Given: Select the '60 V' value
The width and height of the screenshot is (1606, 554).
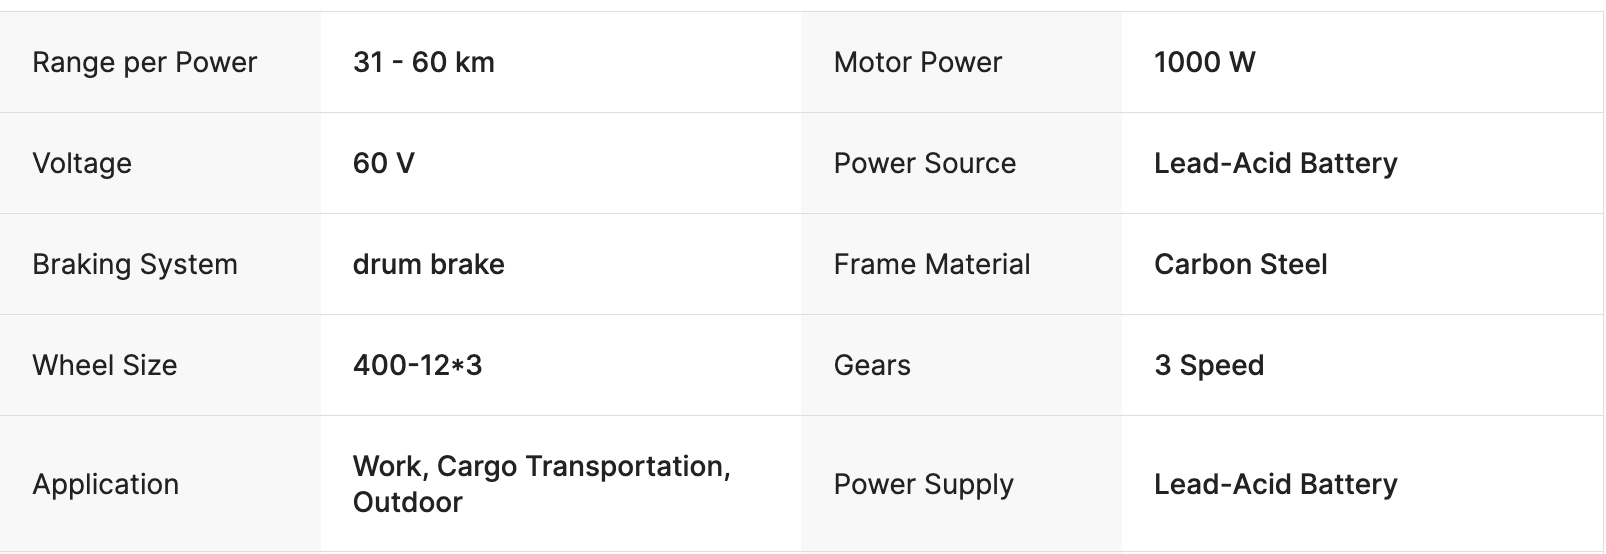Looking at the screenshot, I should point(383,163).
